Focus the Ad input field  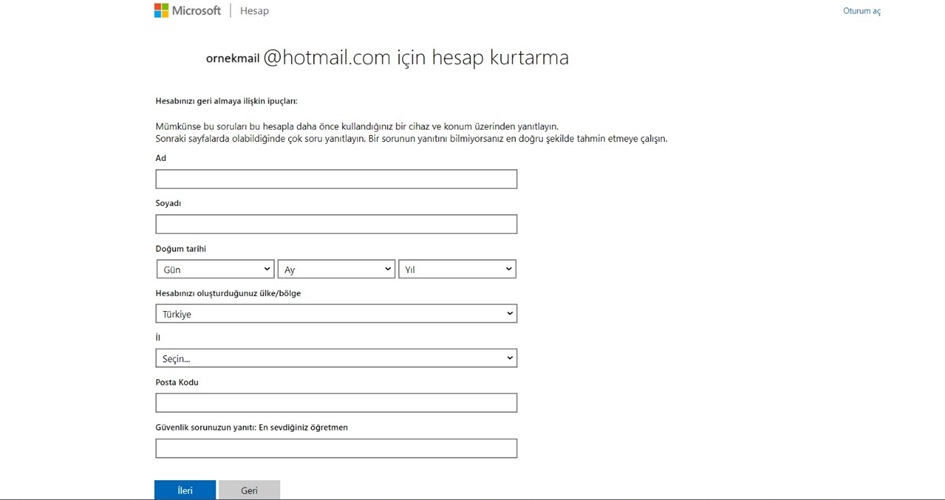[336, 179]
